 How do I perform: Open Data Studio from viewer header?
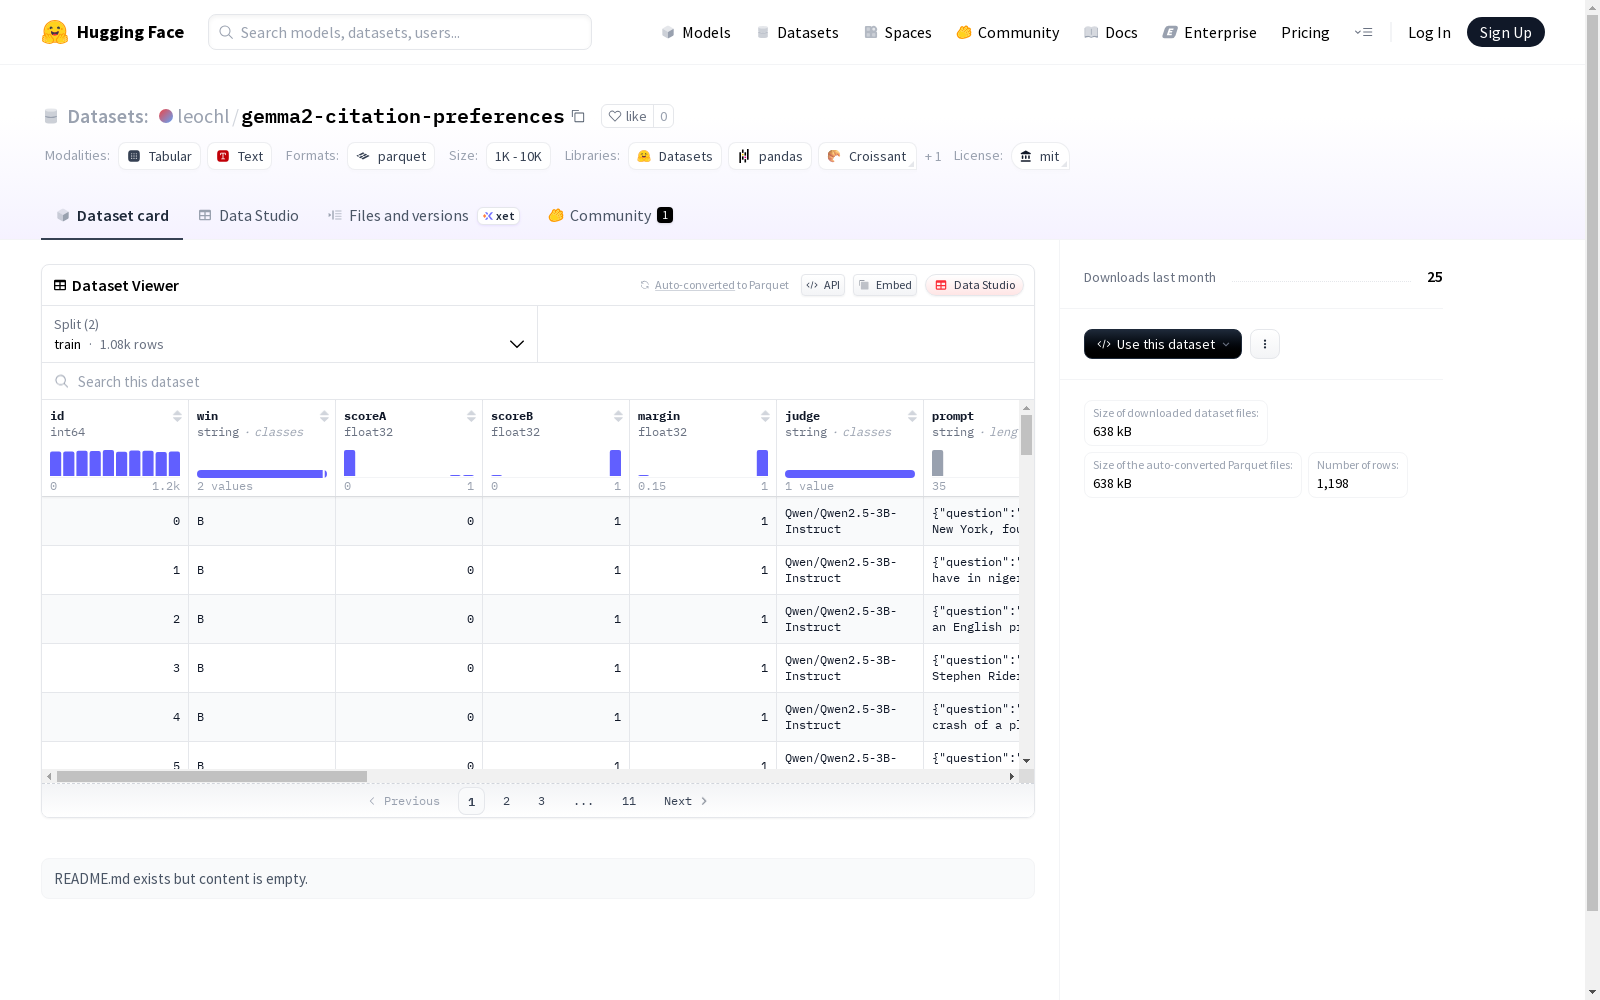click(974, 285)
